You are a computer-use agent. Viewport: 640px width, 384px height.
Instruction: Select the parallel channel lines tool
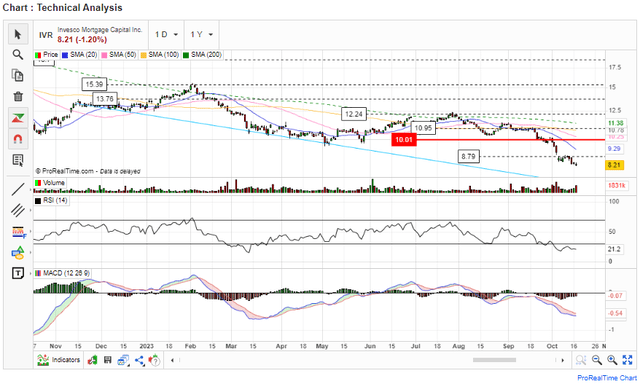click(18, 211)
